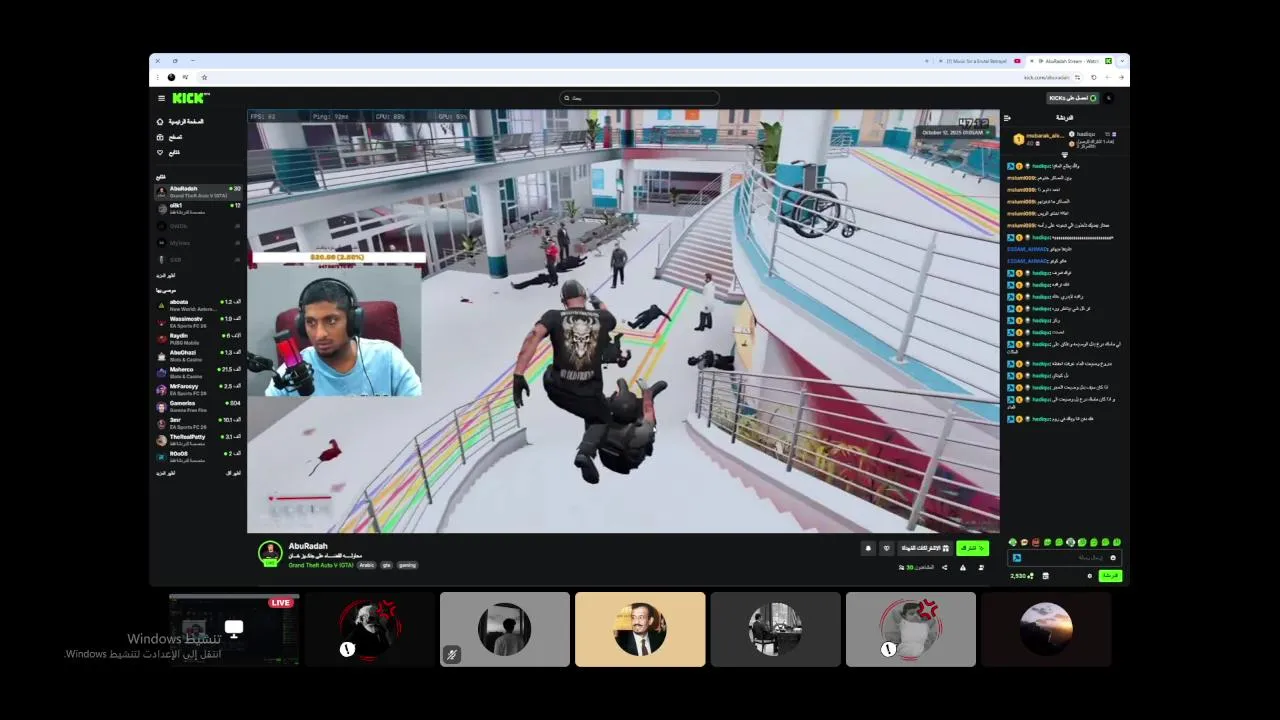Open Grand Theft Auto V category link

321,565
